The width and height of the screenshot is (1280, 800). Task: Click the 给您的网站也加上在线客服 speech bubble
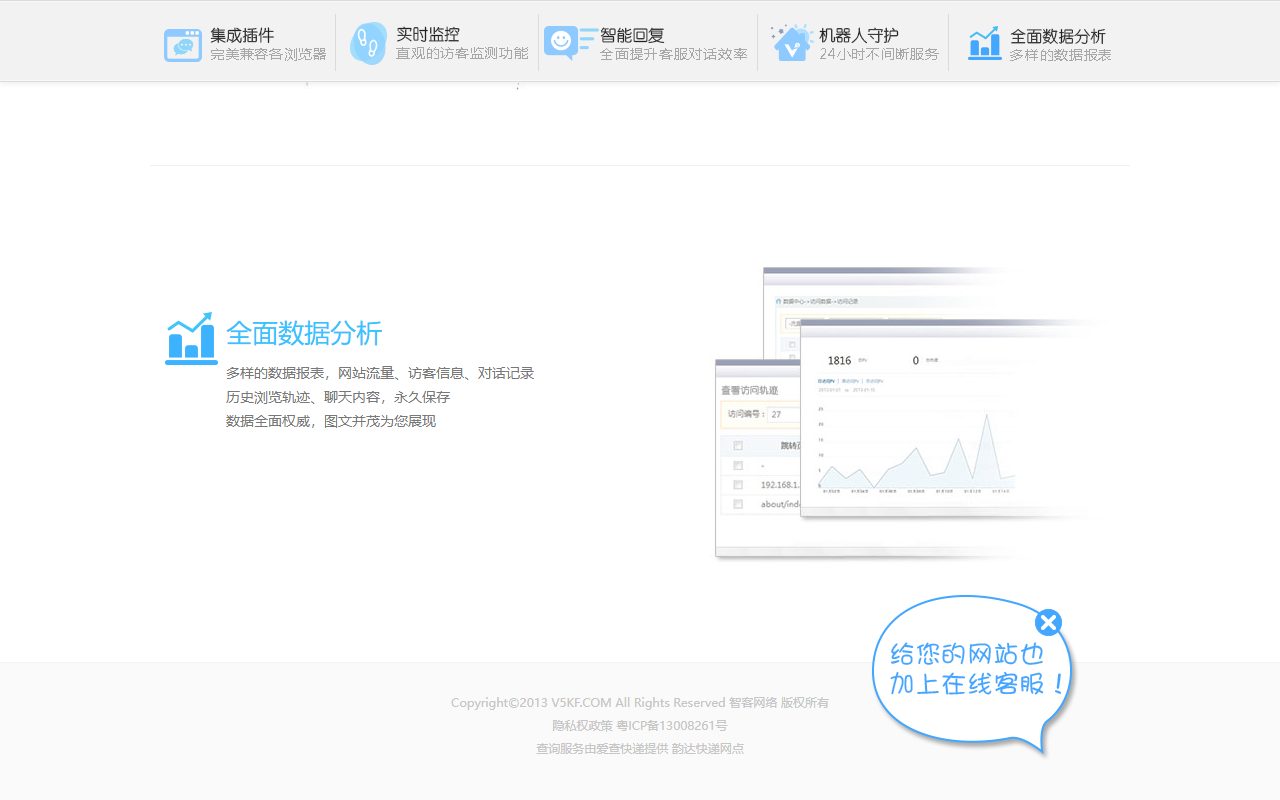[972, 675]
